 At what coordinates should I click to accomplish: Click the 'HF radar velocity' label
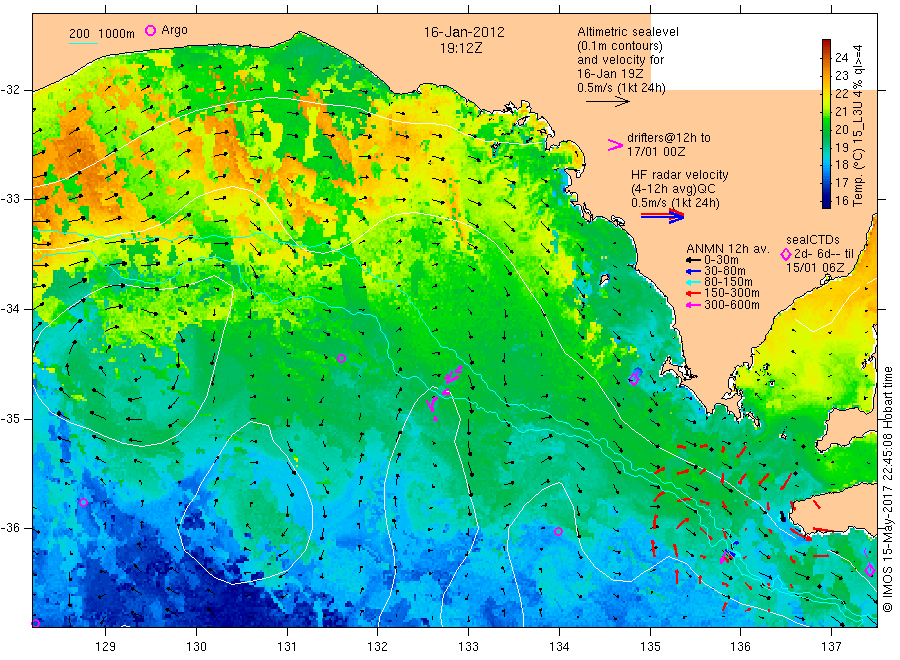[680, 174]
